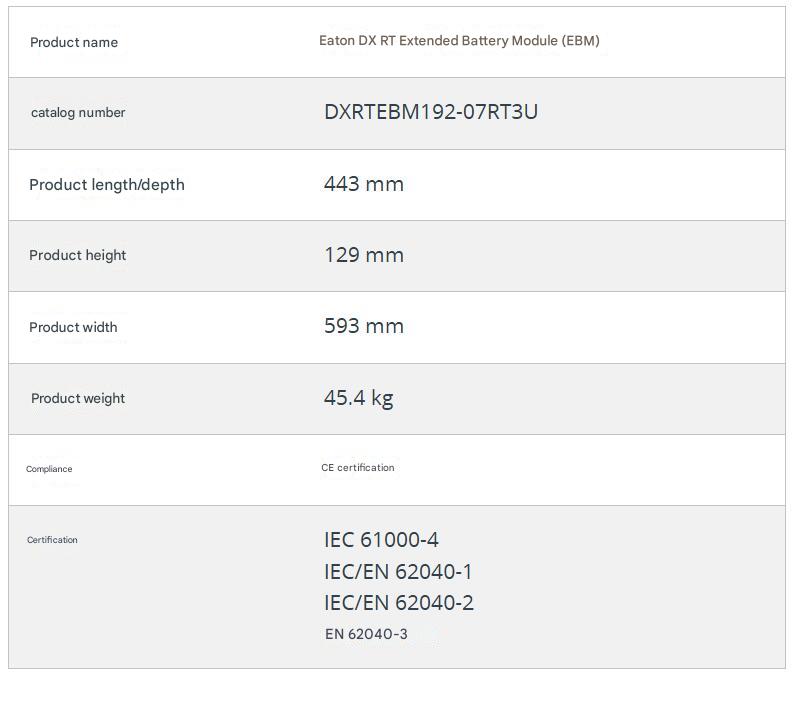Click the 'Product length/depth' label
Viewport: 797px width, 715px height.
(107, 184)
